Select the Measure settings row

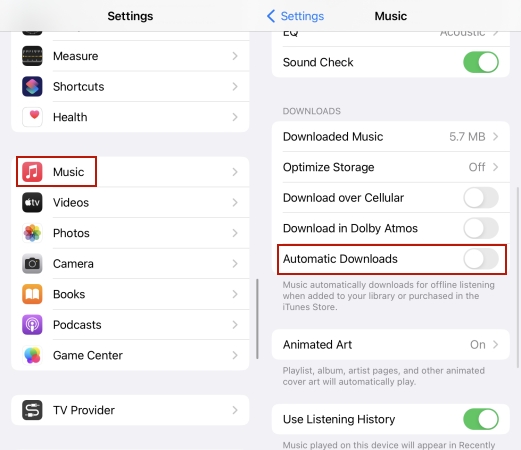130,56
